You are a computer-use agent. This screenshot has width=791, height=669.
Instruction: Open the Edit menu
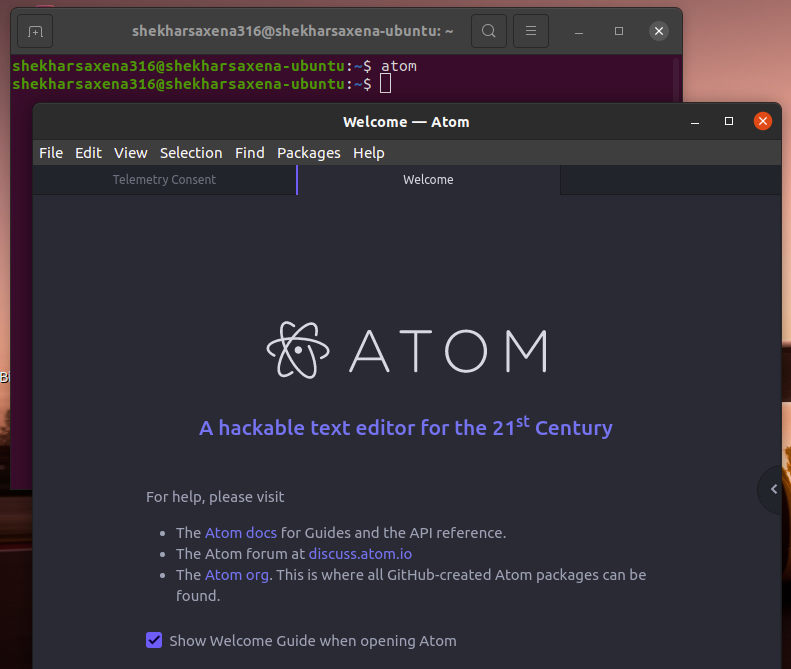point(88,153)
